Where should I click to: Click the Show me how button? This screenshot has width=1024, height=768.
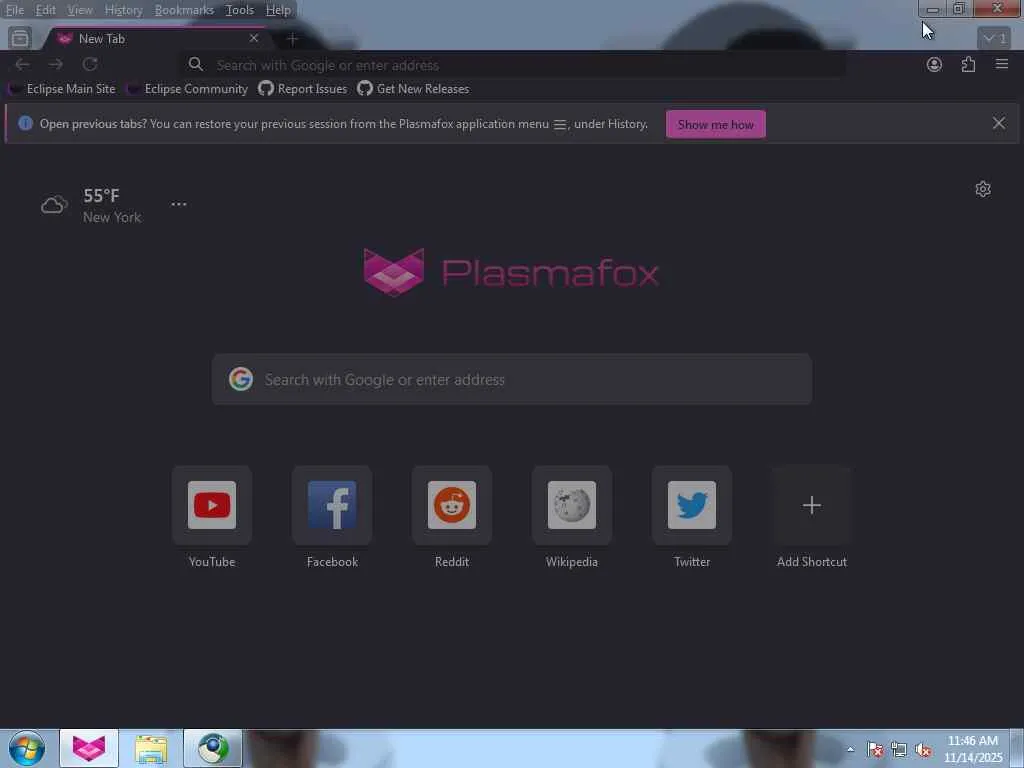coord(716,124)
